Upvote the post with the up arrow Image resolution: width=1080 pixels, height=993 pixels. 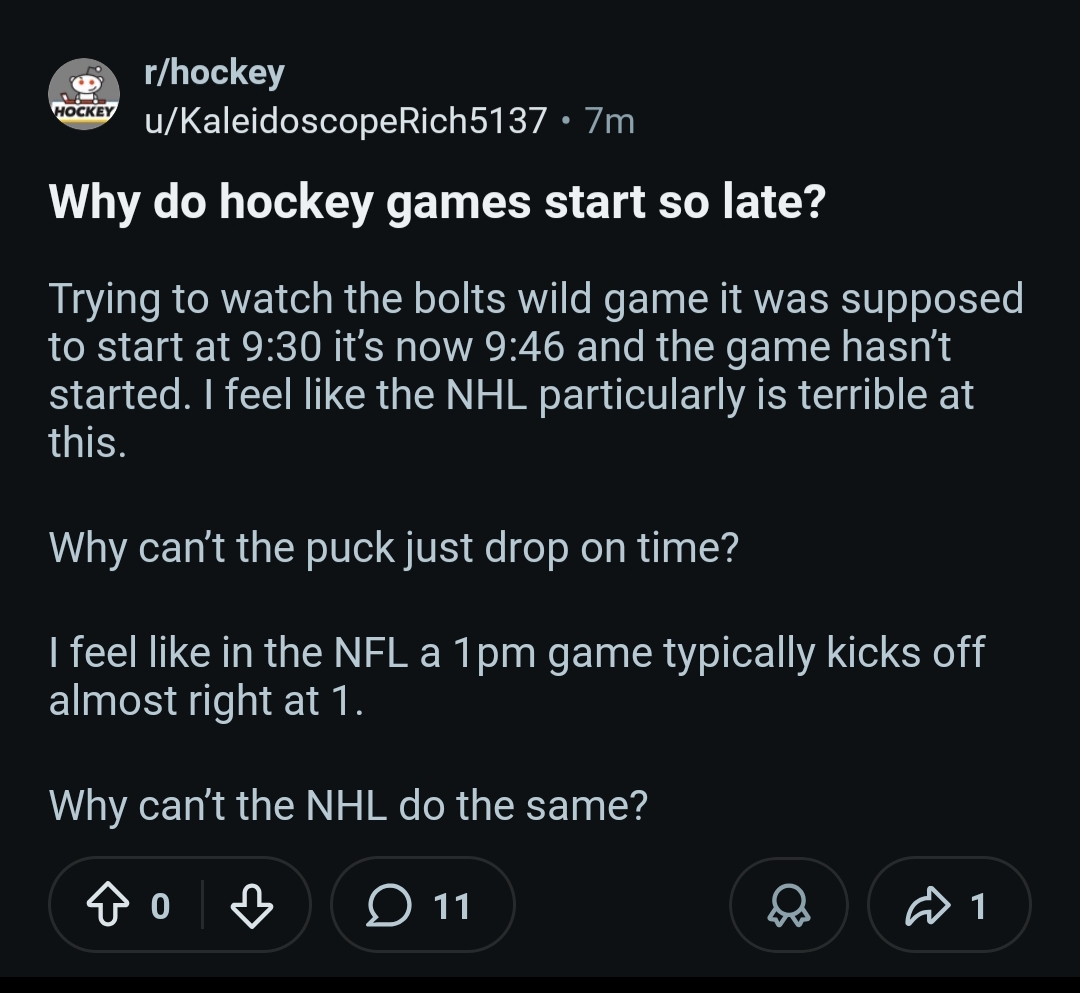pos(107,905)
